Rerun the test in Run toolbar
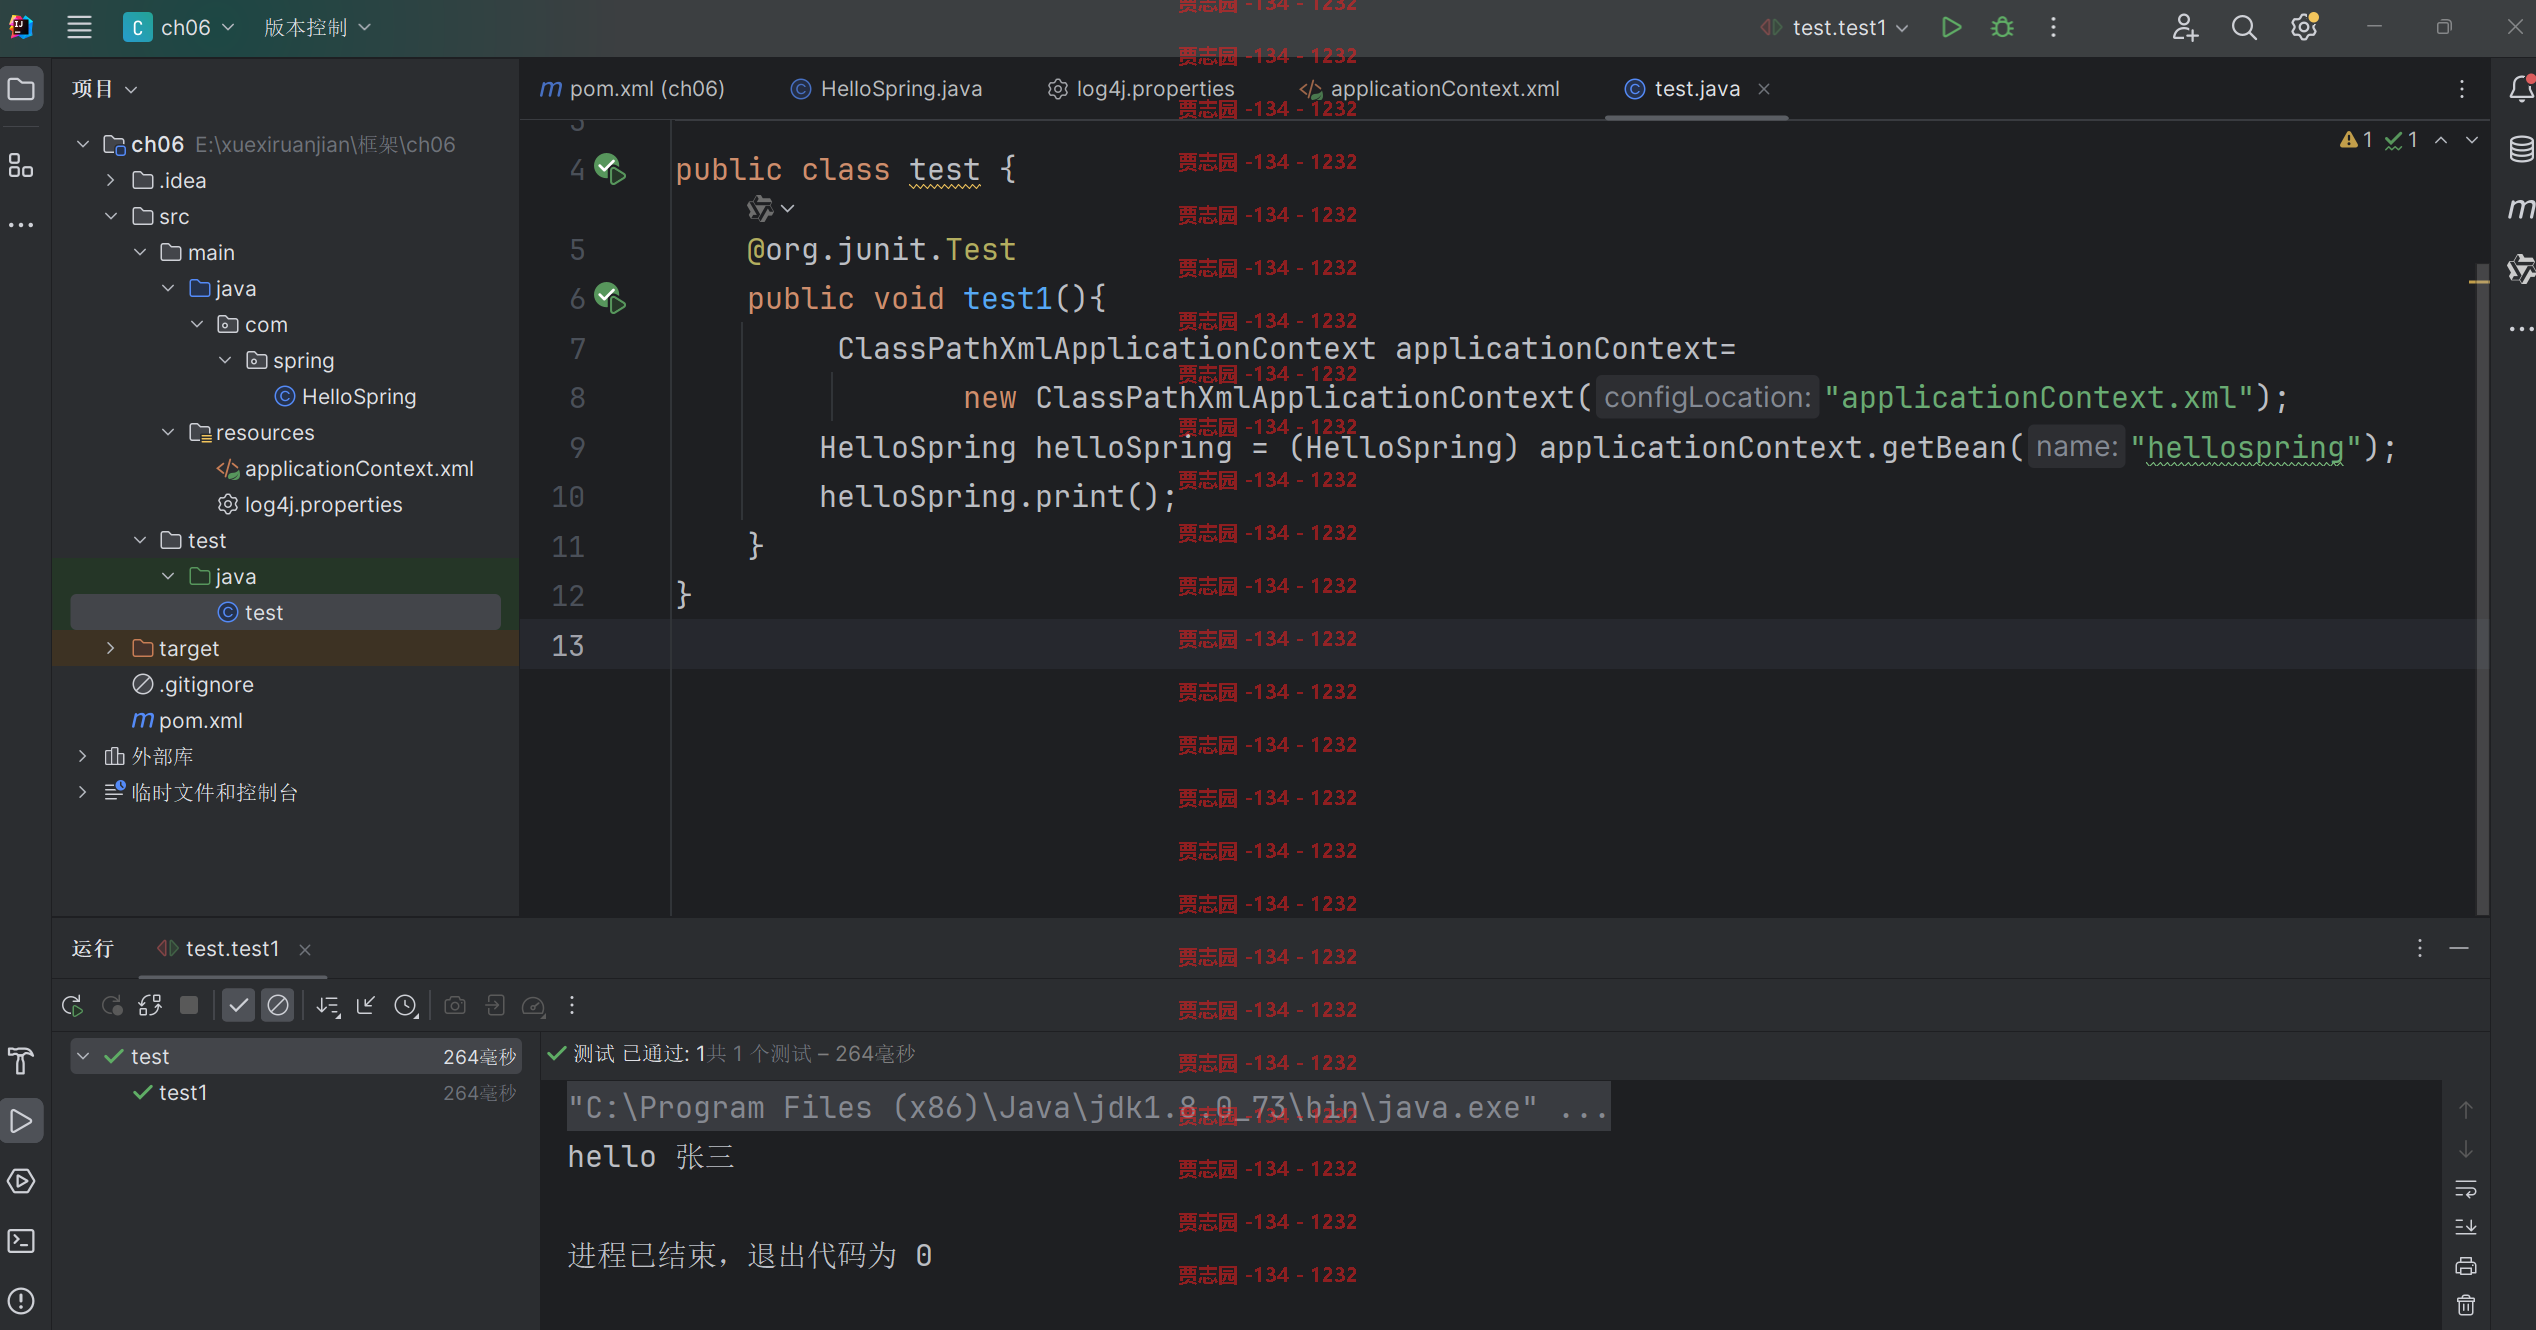 [x=72, y=1006]
